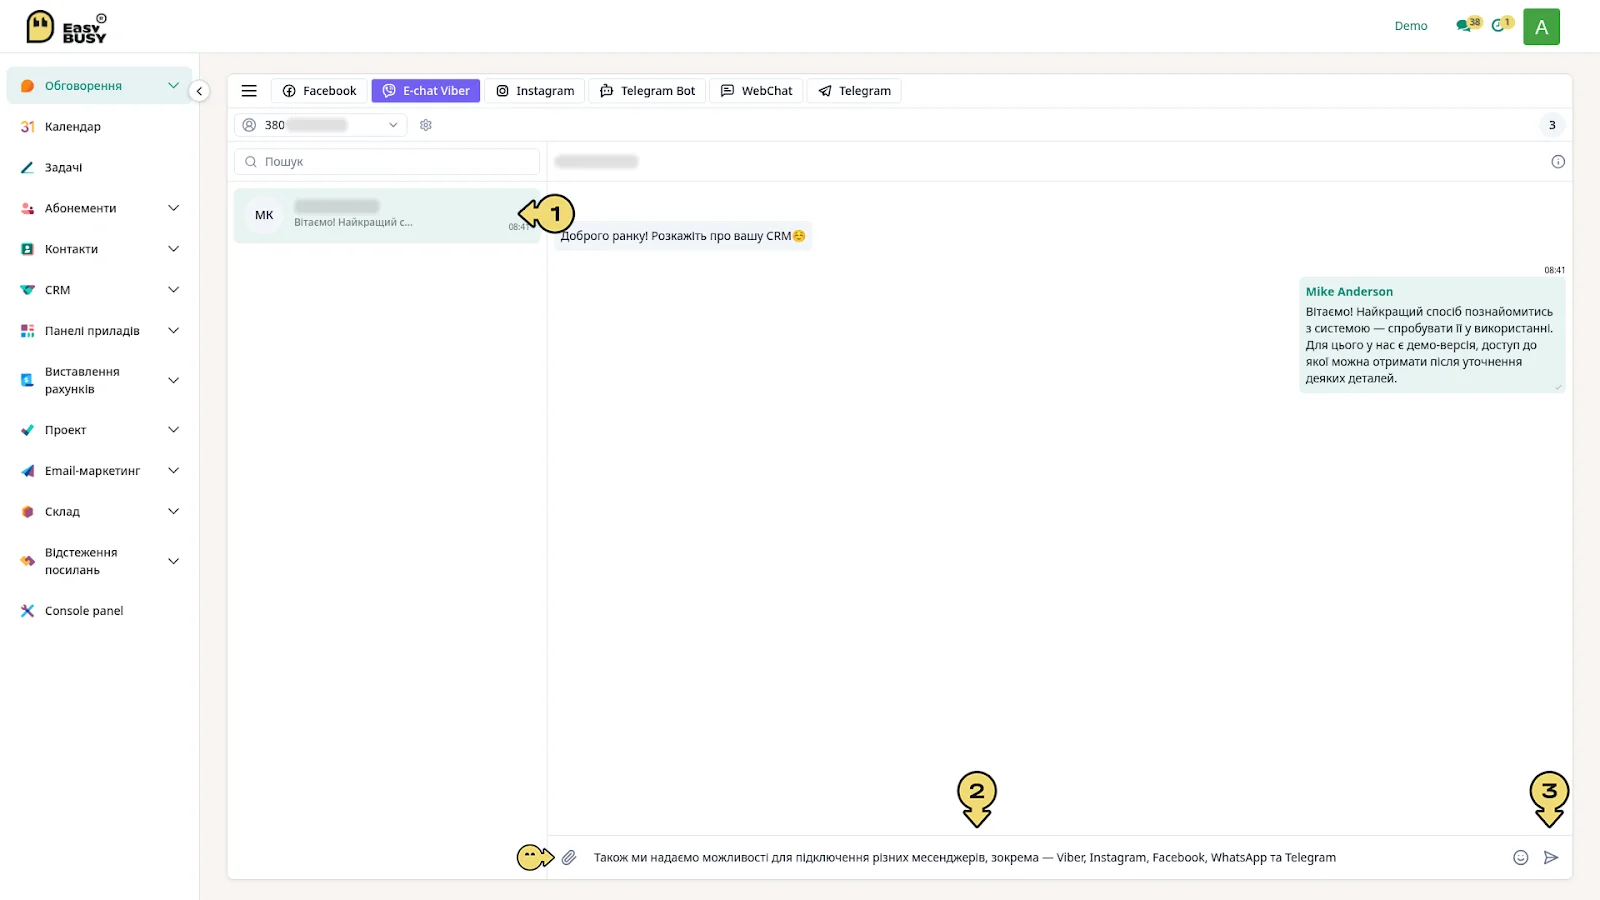Image resolution: width=1600 pixels, height=900 pixels.
Task: Switch to the Instagram tab
Action: coord(535,91)
